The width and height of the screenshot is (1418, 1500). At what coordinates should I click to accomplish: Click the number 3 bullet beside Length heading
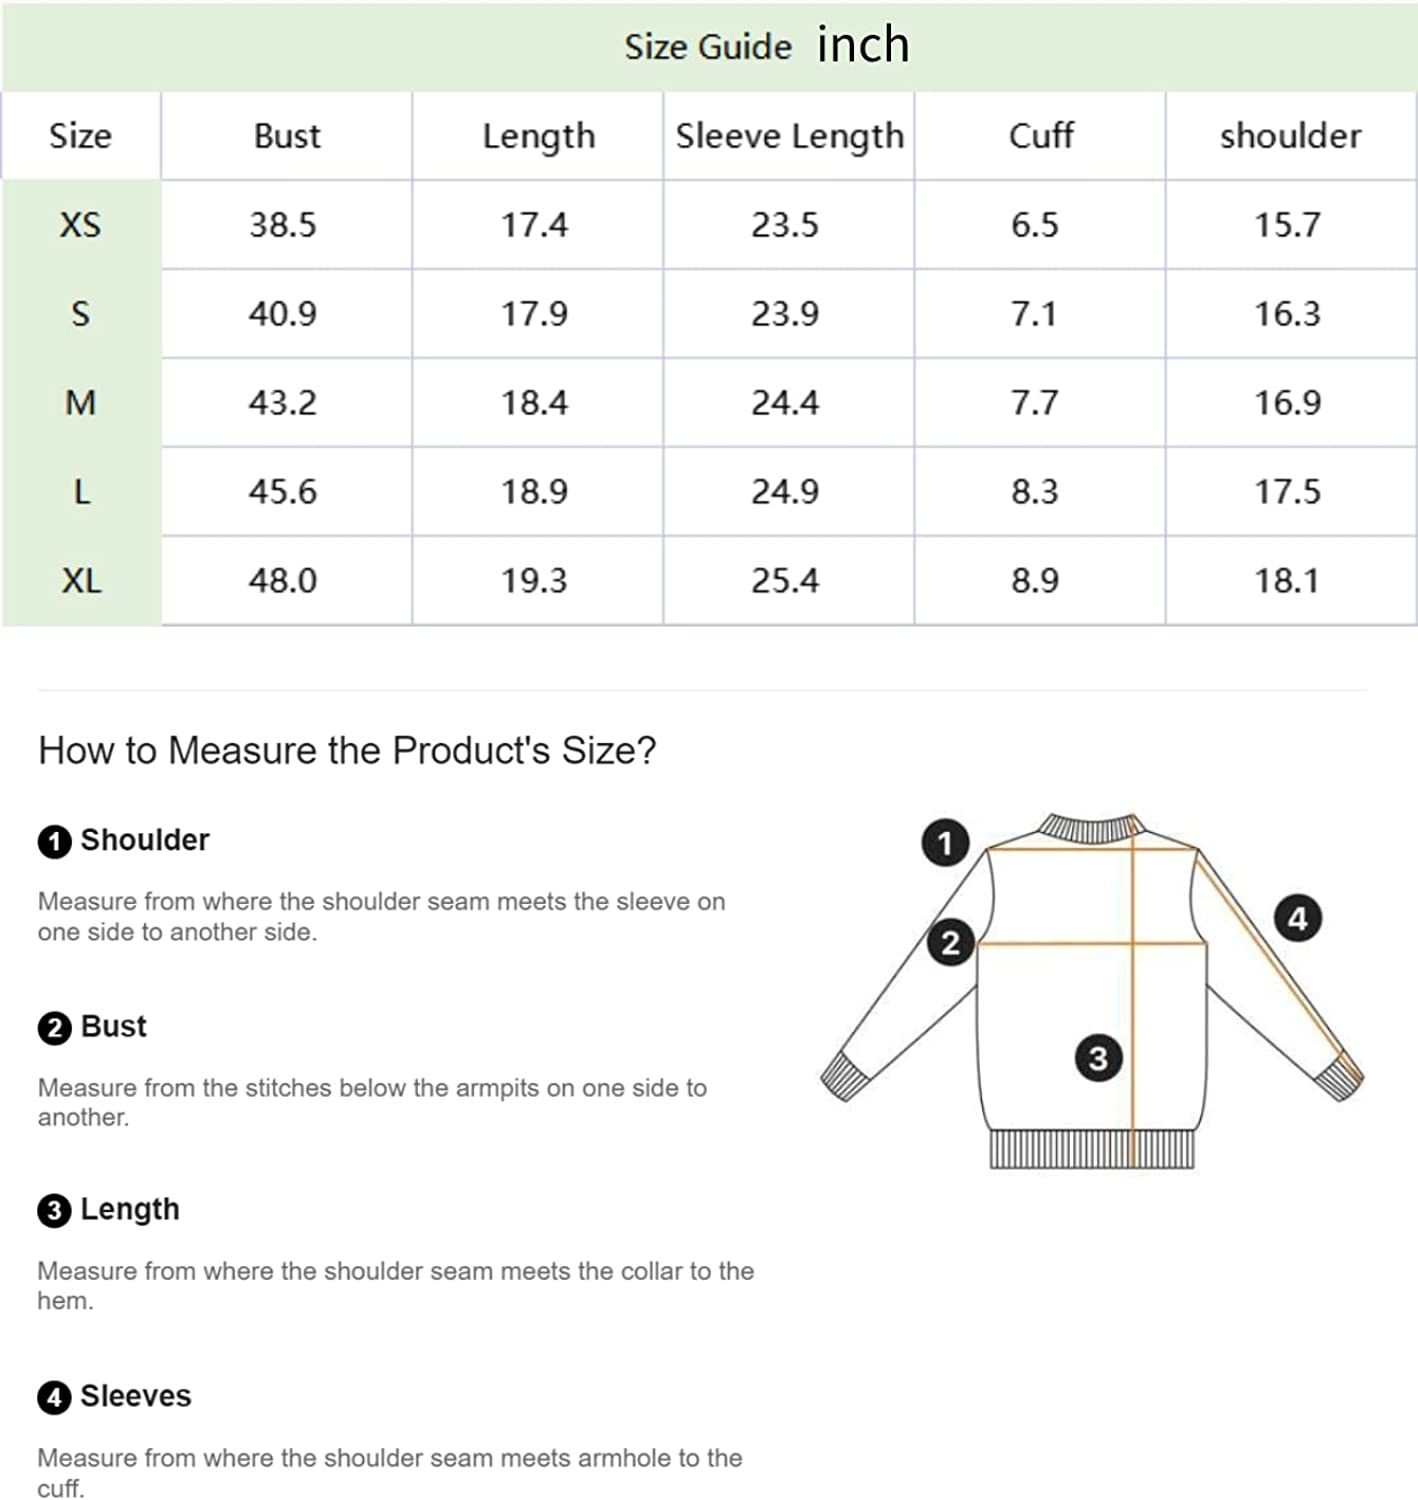pos(54,1211)
